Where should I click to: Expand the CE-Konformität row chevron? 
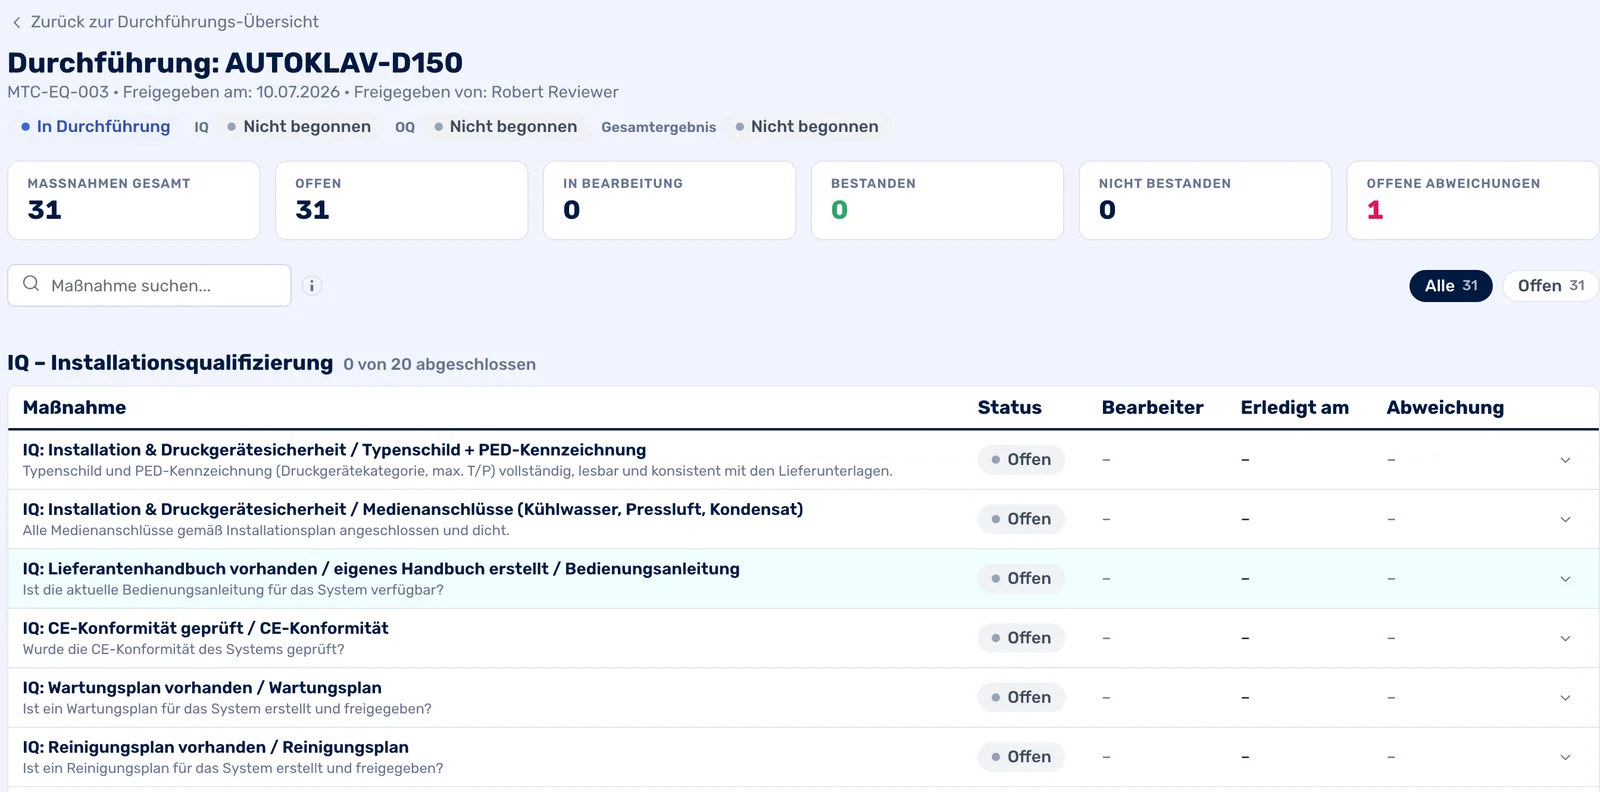pos(1565,638)
